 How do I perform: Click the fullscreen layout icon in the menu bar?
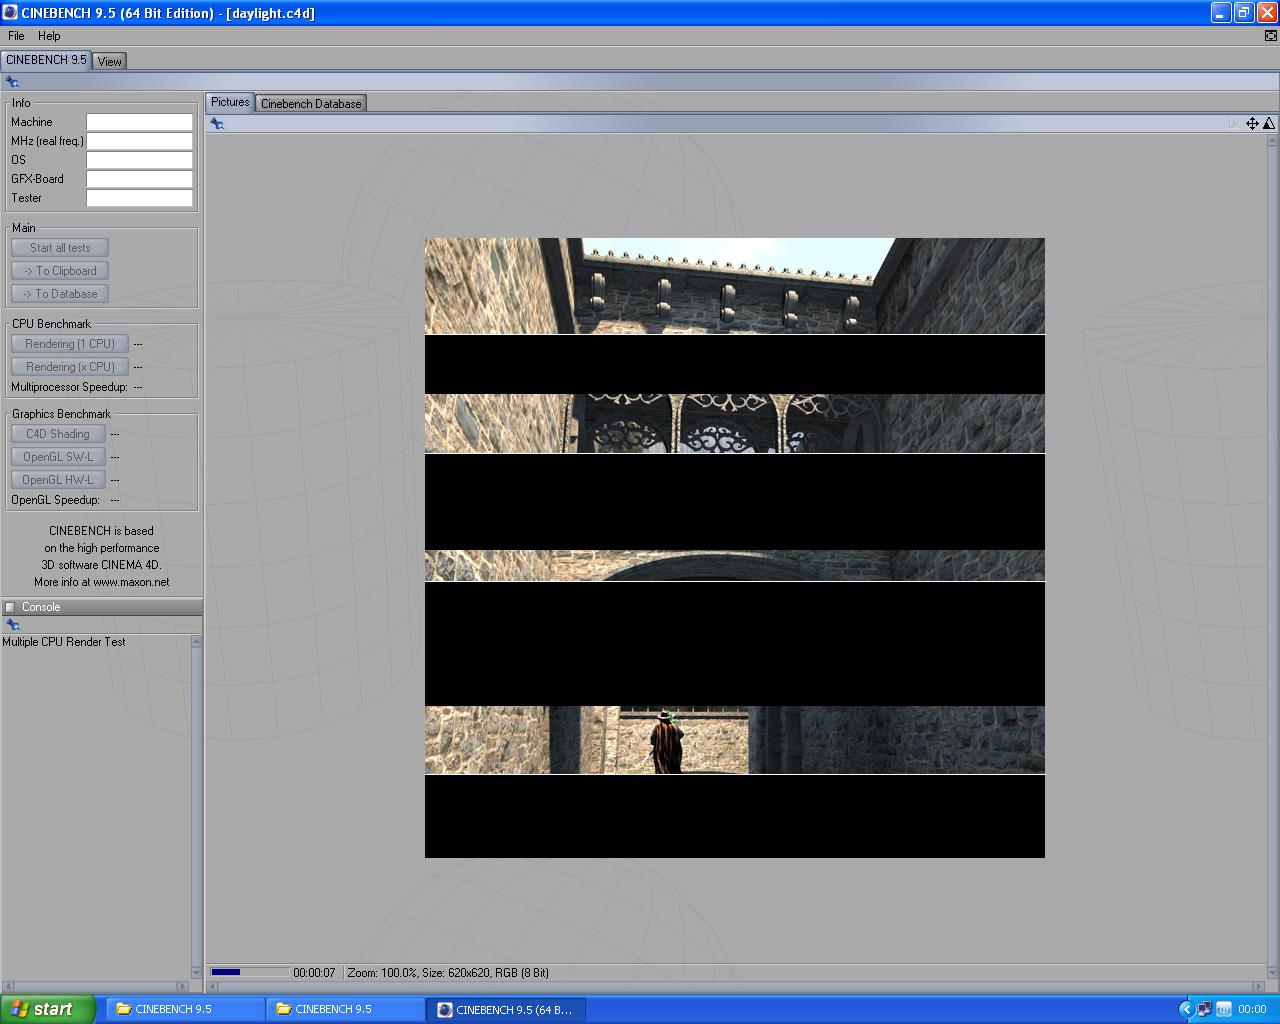click(1271, 36)
